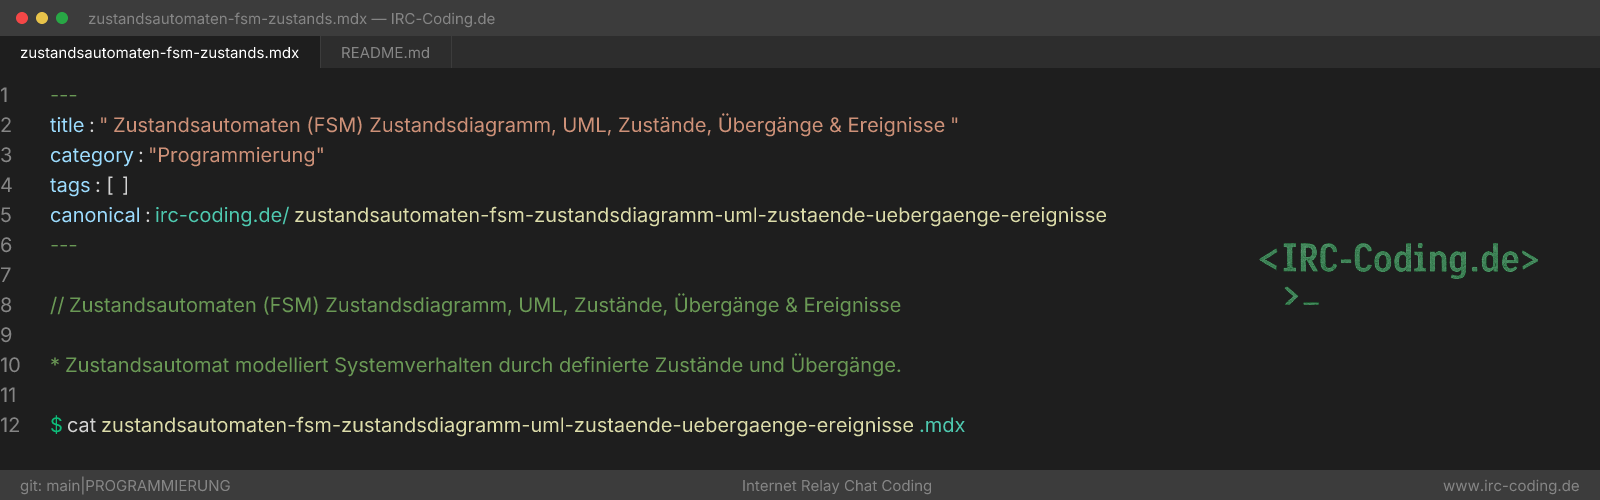Click the red close window button
Image resolution: width=1600 pixels, height=500 pixels.
(22, 18)
